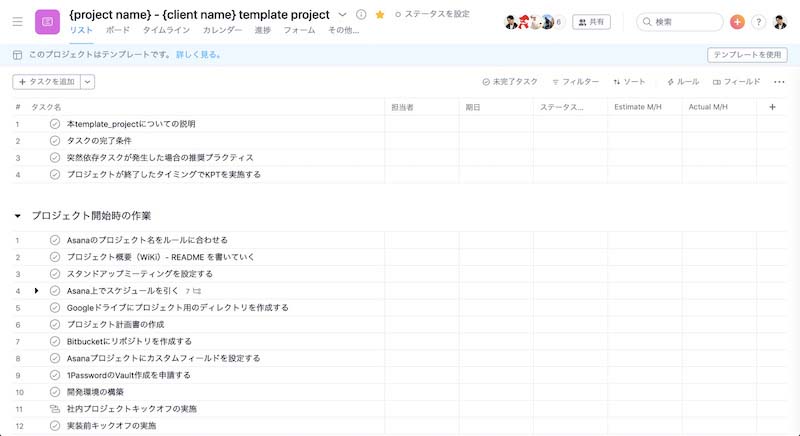Switch to タイムライン tab
This screenshot has width=800, height=436.
[166, 30]
